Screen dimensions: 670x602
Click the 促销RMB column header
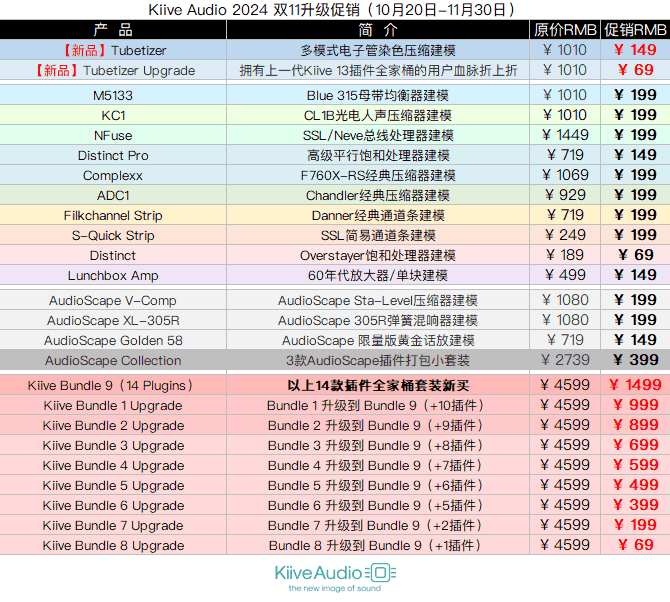635,30
